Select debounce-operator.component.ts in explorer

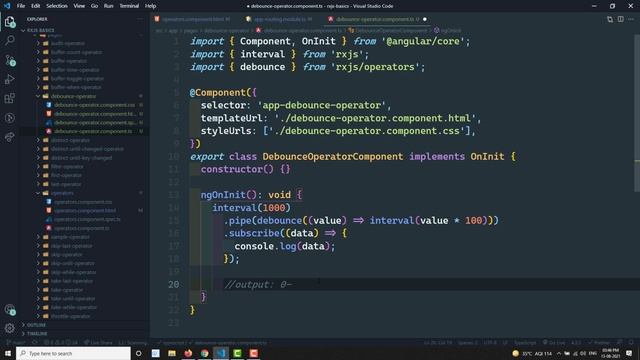[93, 131]
